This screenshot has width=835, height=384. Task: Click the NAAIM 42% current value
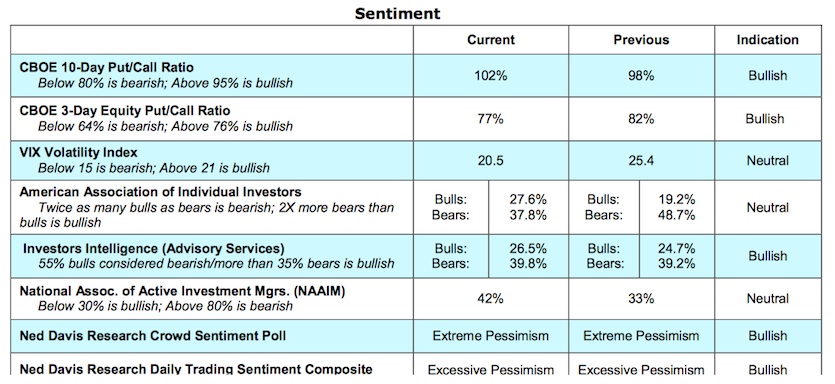[x=490, y=299]
